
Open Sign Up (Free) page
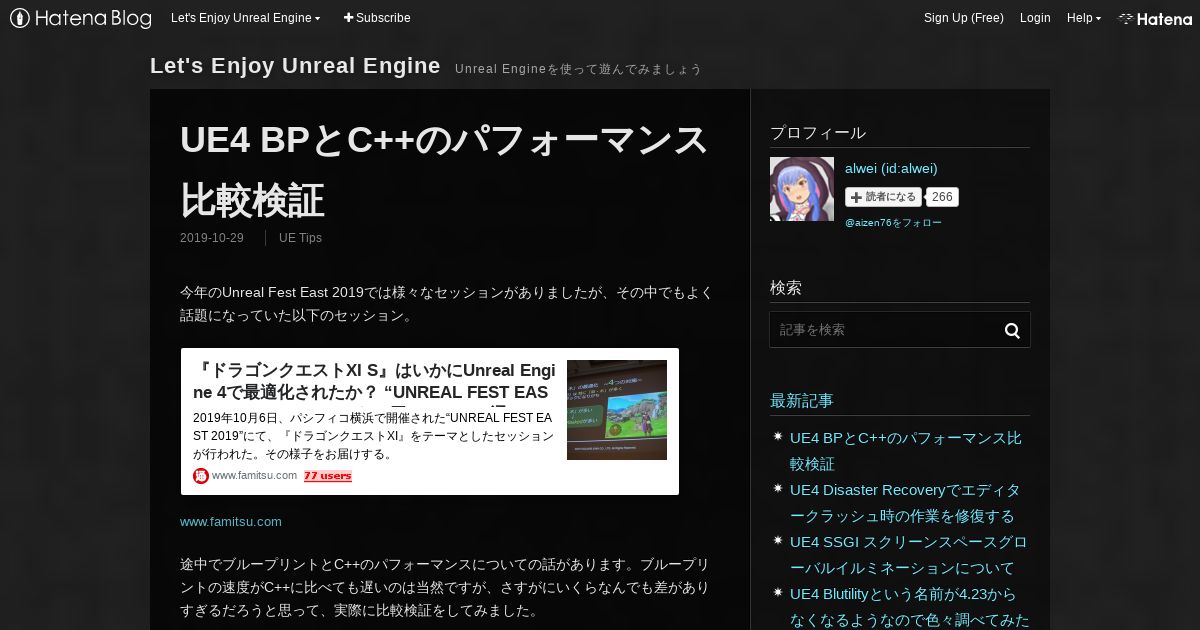[964, 18]
